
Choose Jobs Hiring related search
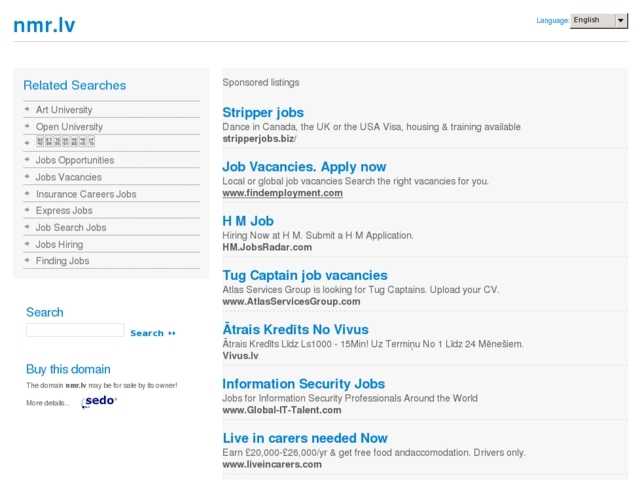coord(60,244)
